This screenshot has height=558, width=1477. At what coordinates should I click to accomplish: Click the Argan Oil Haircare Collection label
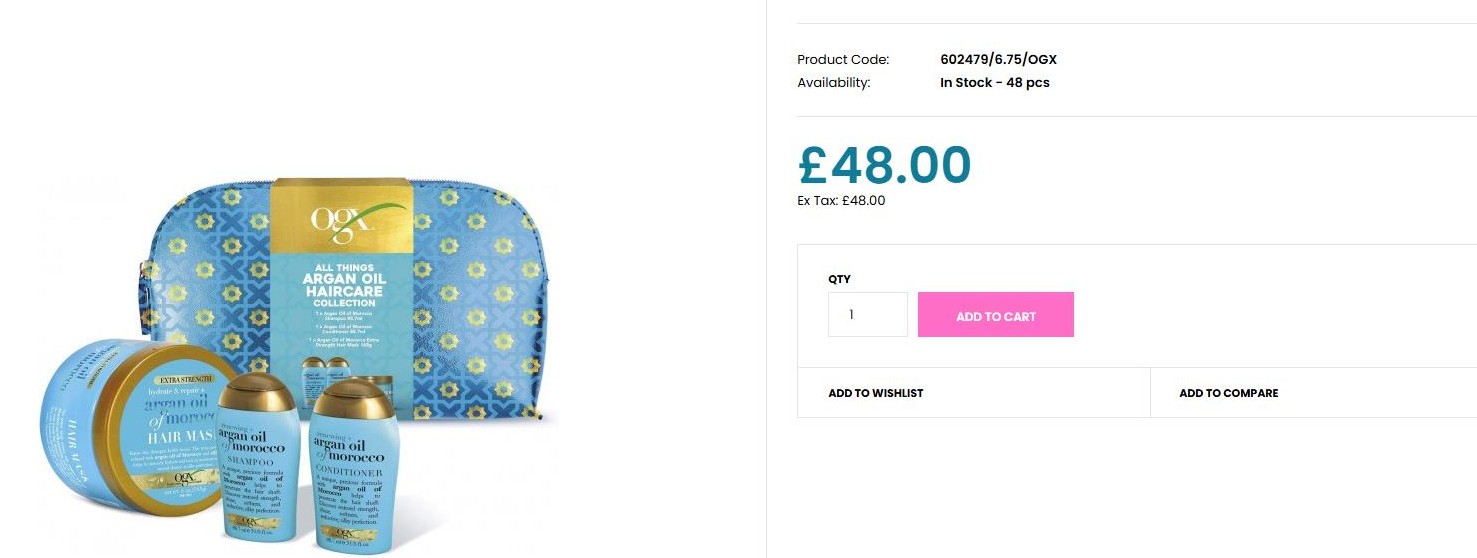point(344,285)
